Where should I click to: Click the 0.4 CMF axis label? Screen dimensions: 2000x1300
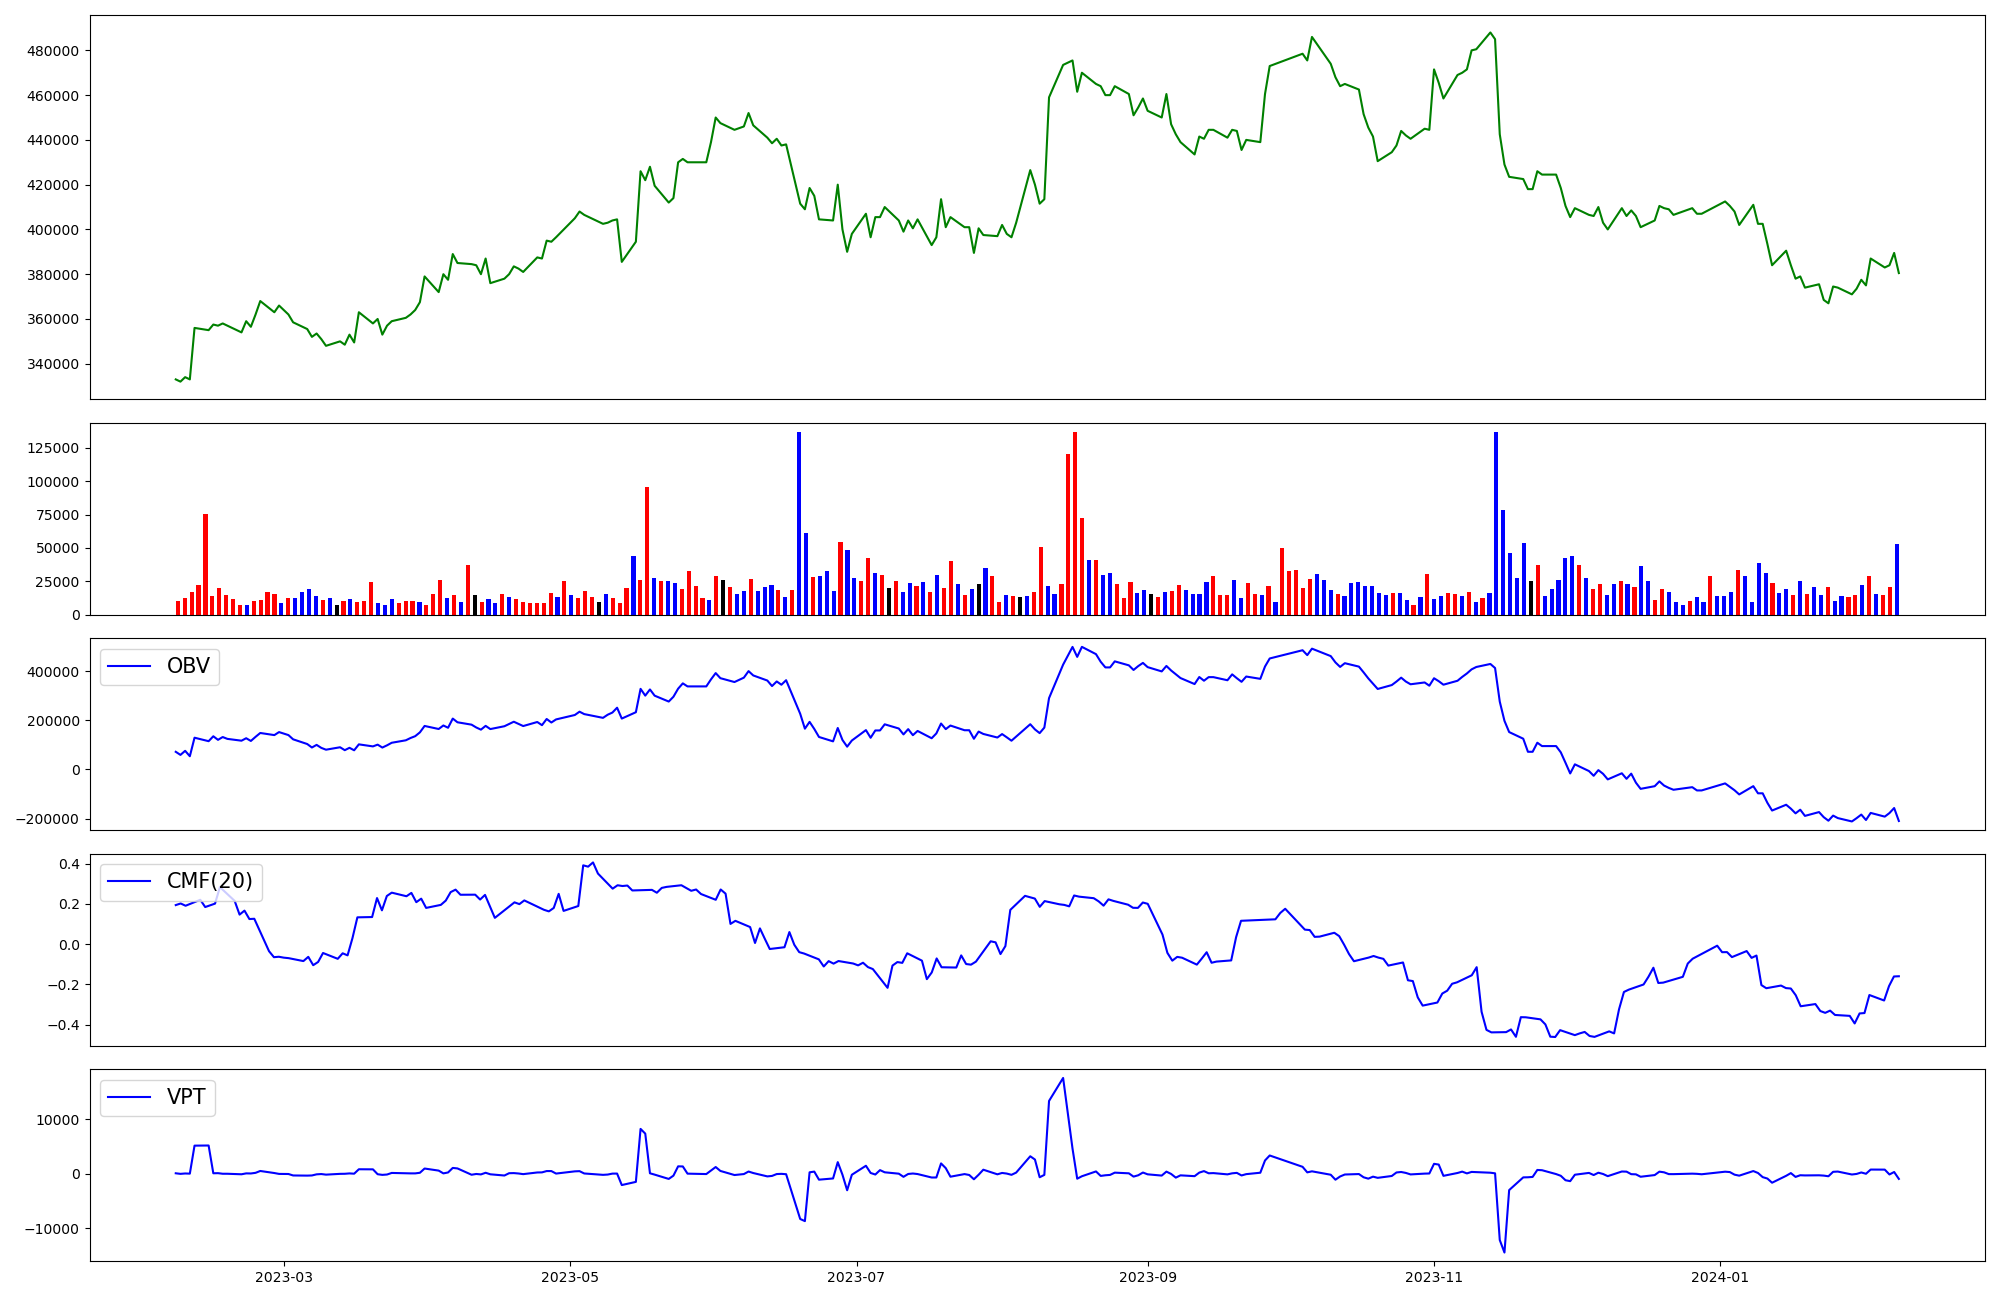click(69, 864)
